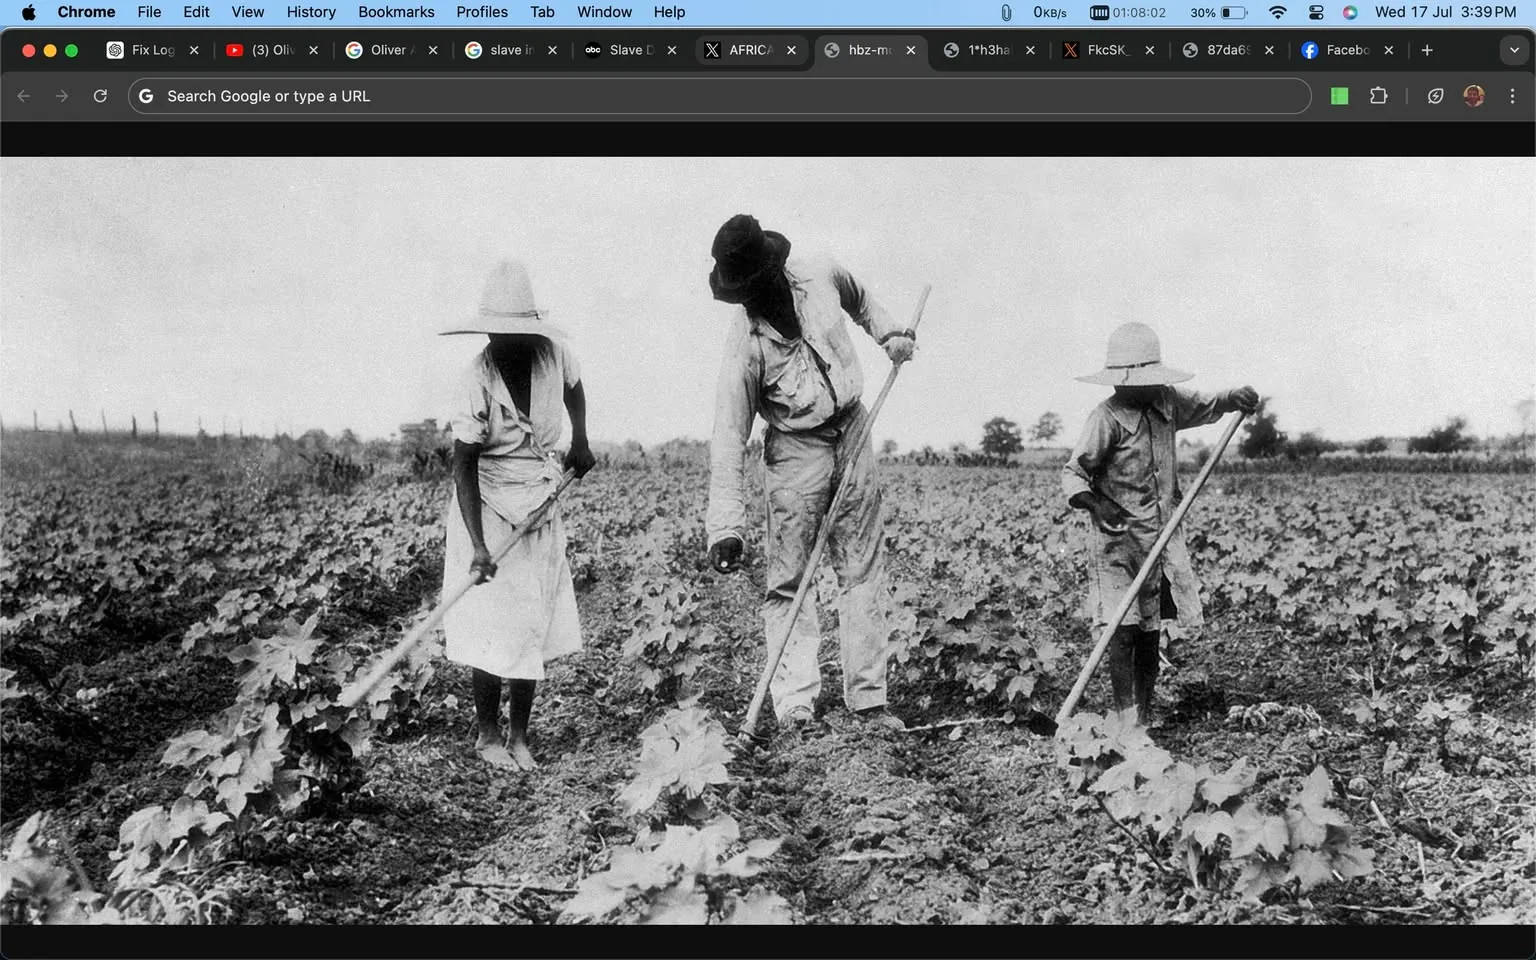Image resolution: width=1536 pixels, height=960 pixels.
Task: Open the three-dot Chrome menu
Action: tap(1513, 95)
